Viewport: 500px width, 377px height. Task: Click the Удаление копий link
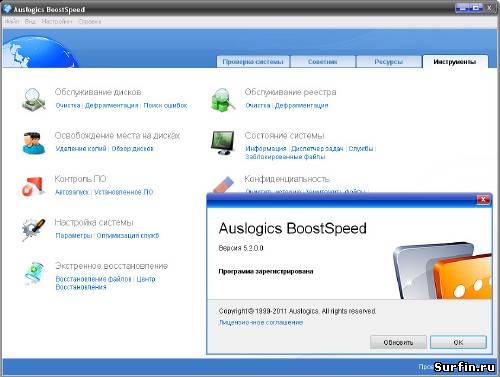[x=81, y=149]
